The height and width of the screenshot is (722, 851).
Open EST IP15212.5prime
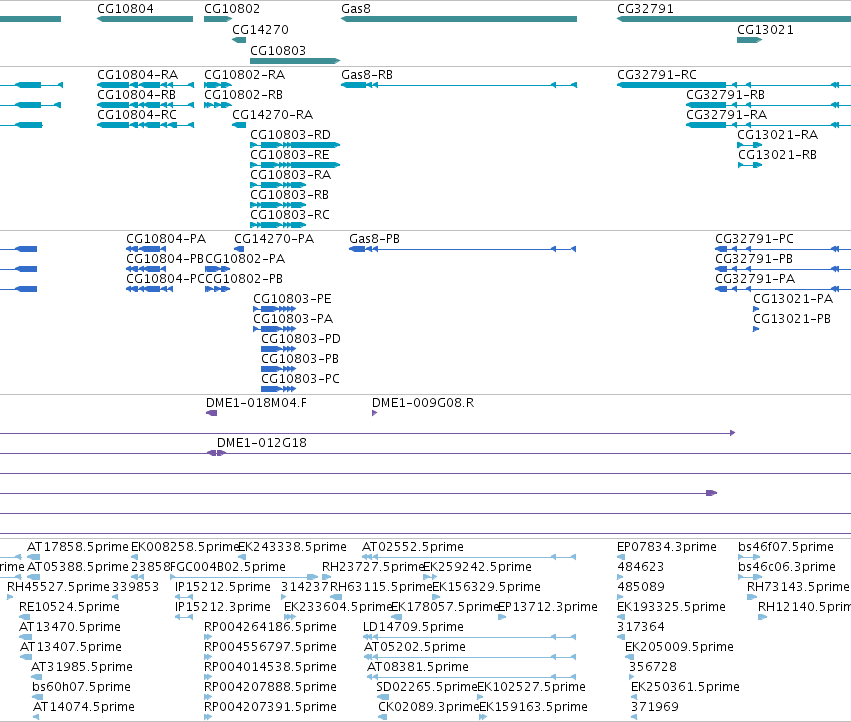(x=184, y=597)
